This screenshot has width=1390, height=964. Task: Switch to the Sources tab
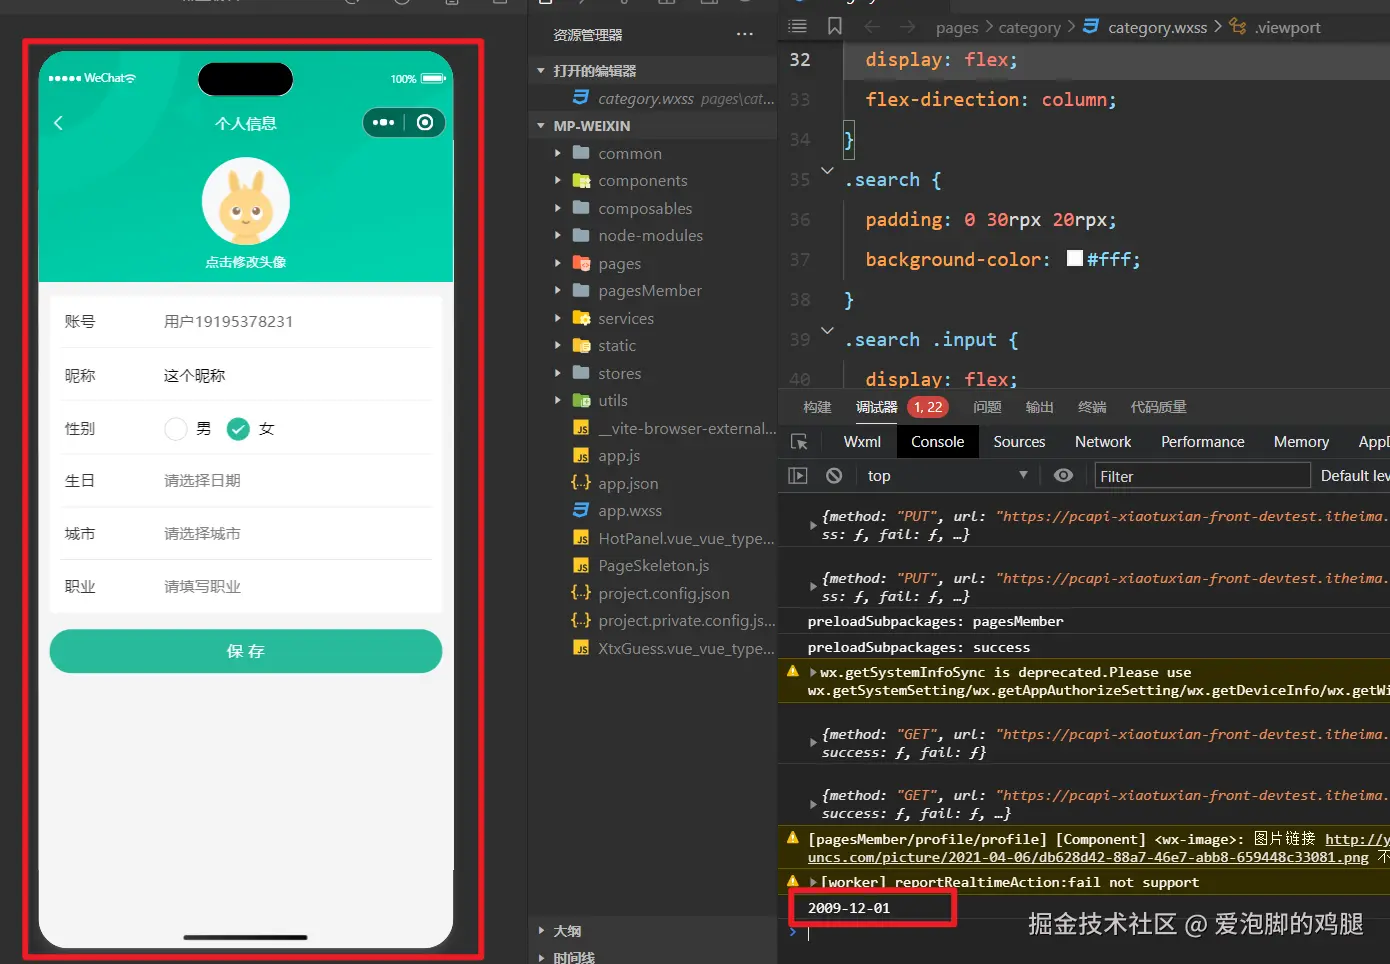point(1019,442)
